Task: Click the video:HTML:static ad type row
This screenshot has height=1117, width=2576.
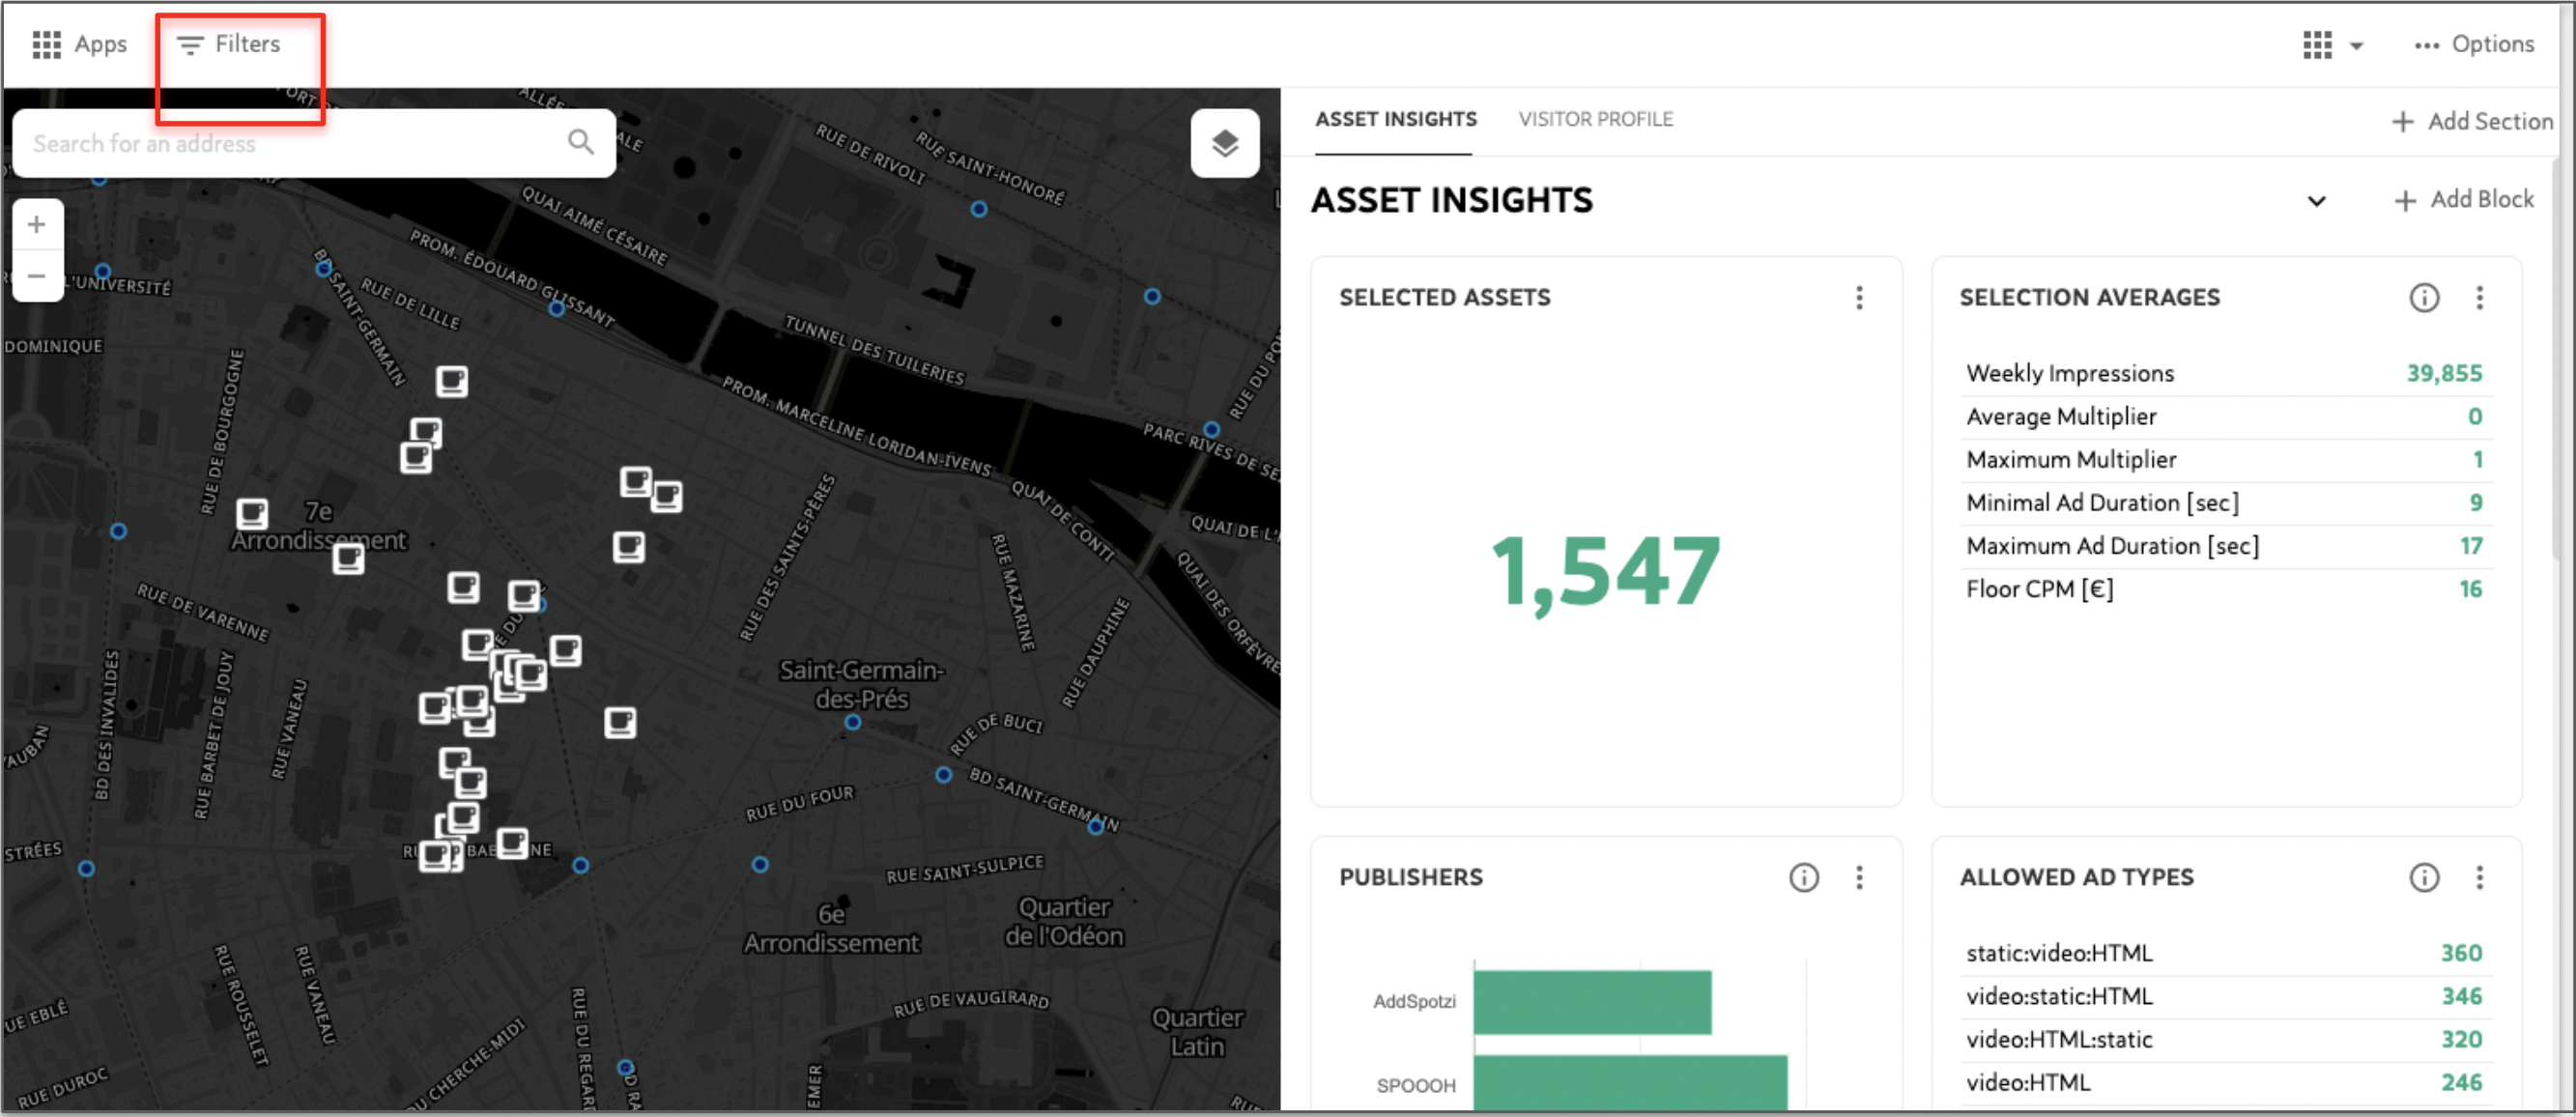Action: coord(2224,1039)
